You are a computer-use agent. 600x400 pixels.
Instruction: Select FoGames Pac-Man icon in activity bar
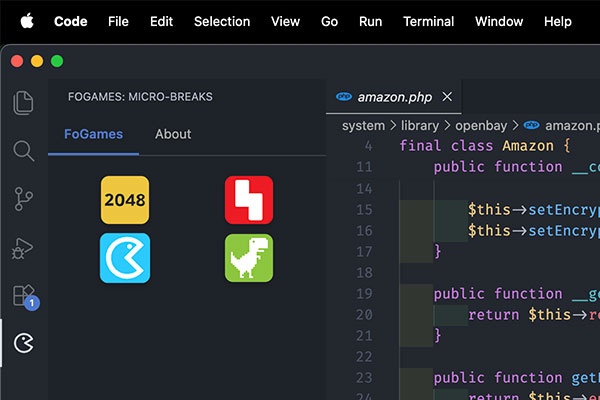click(24, 344)
